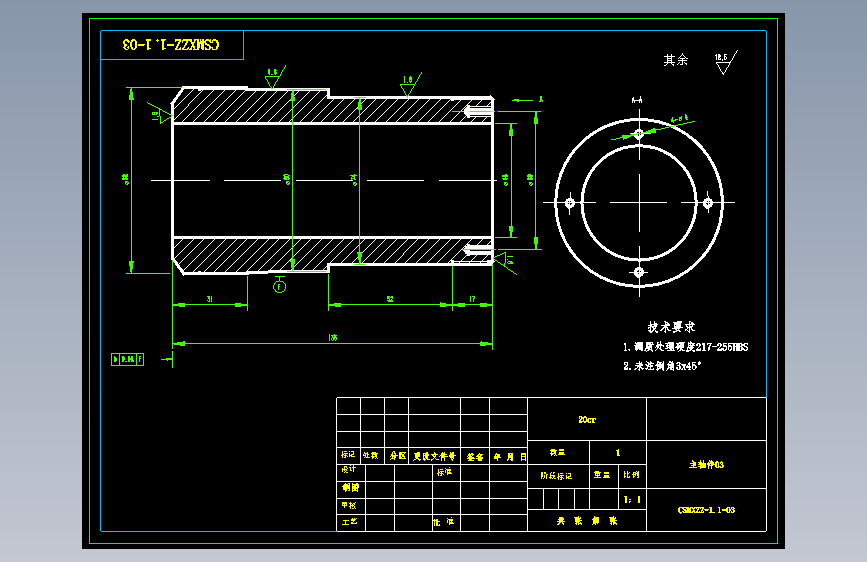The image size is (867, 562).
Task: Select the 标记 column header
Action: click(348, 454)
